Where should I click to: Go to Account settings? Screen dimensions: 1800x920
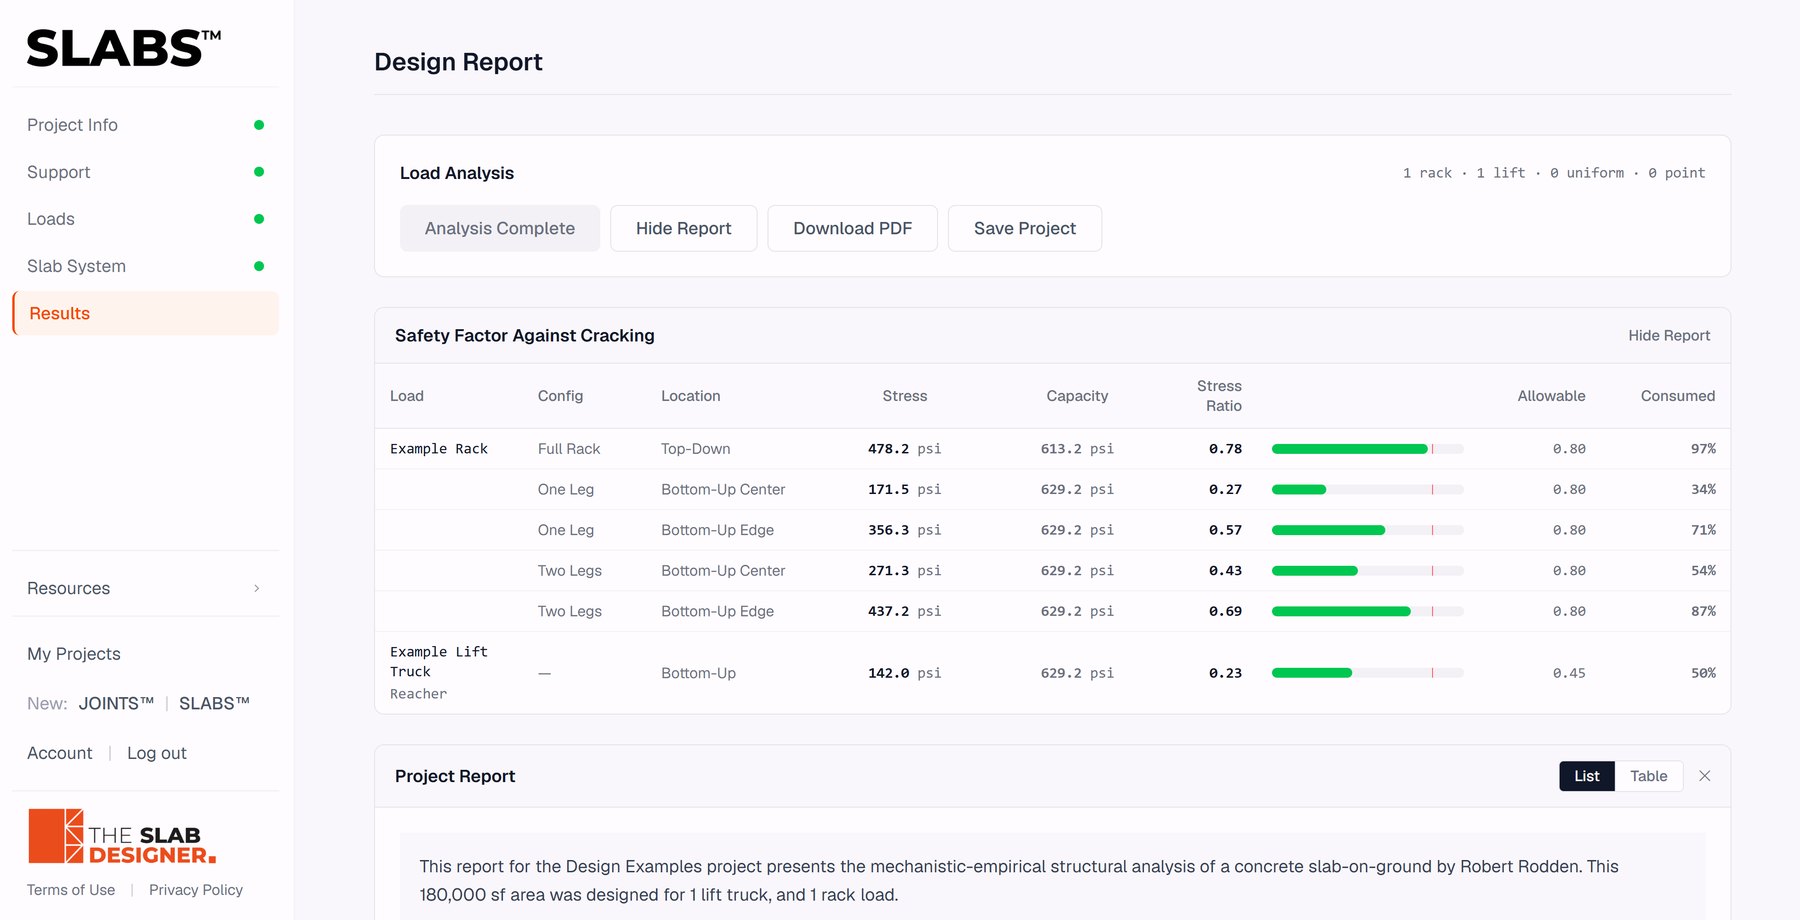pos(60,753)
